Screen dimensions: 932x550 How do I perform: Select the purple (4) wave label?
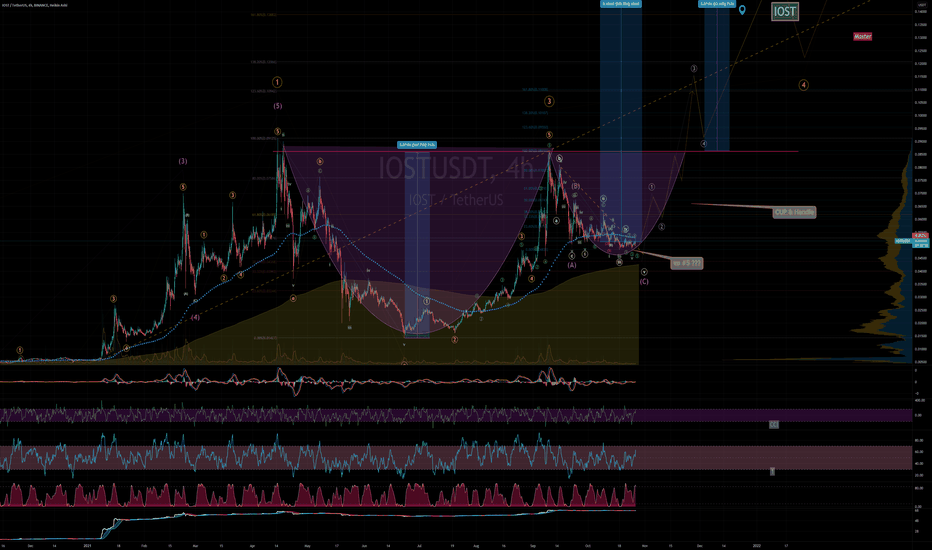pos(195,318)
